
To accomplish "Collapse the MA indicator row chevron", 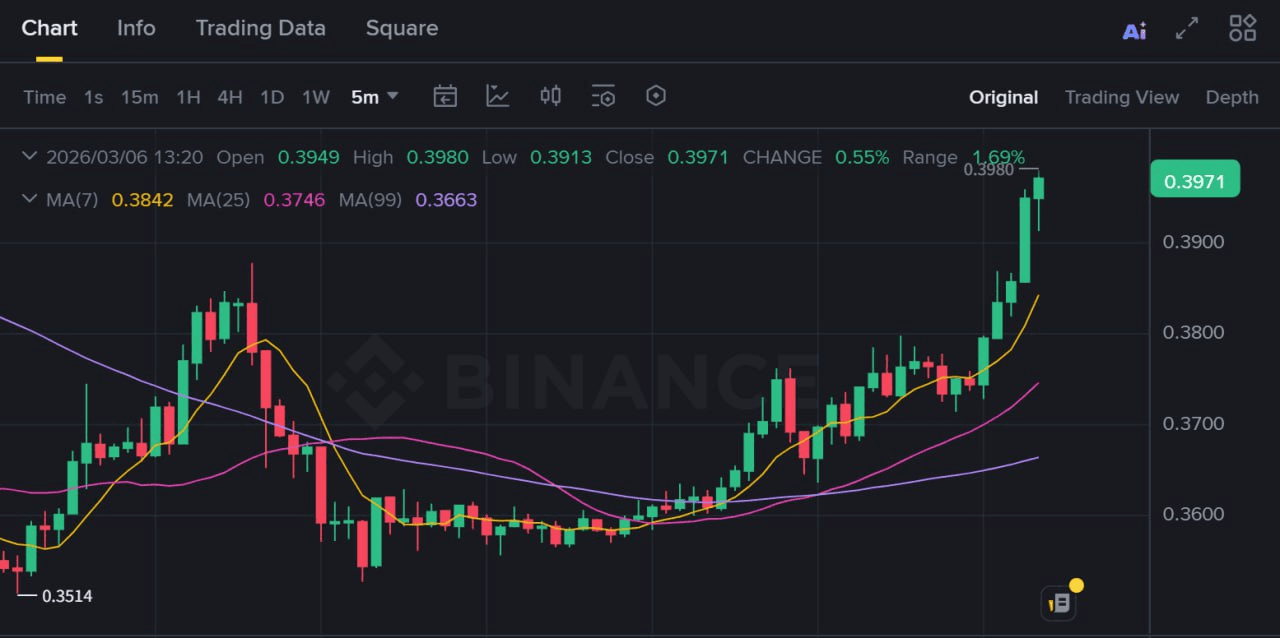I will coord(29,199).
